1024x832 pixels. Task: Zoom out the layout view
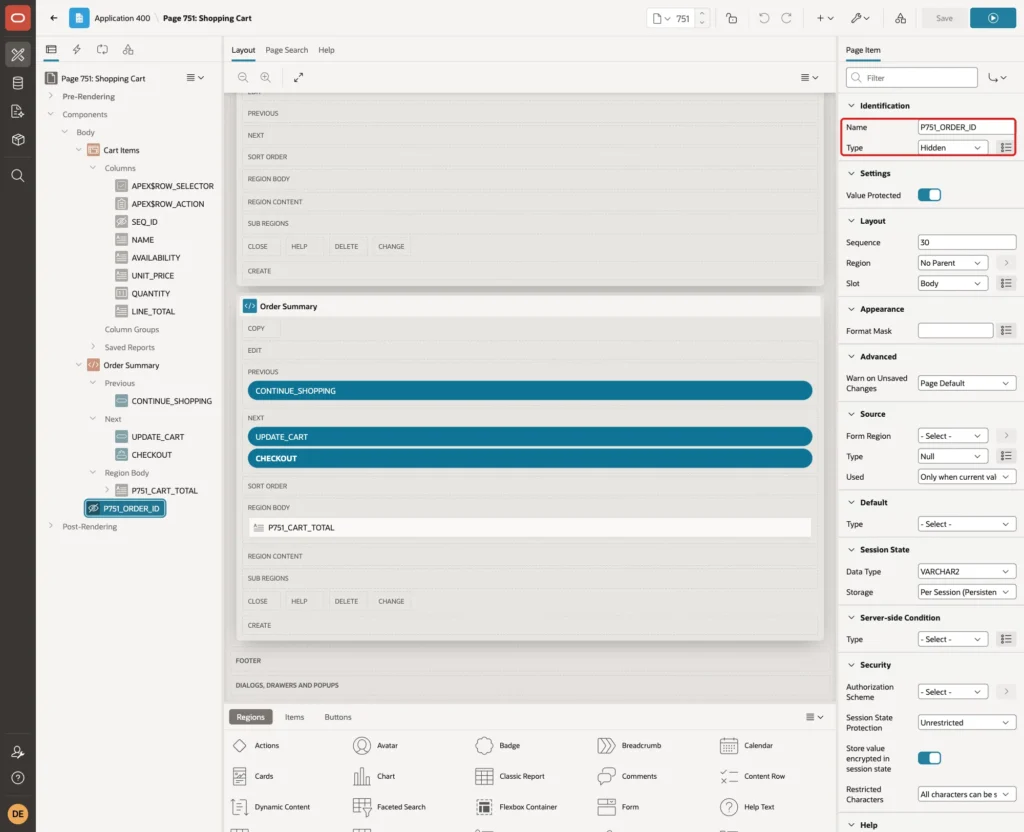(243, 77)
